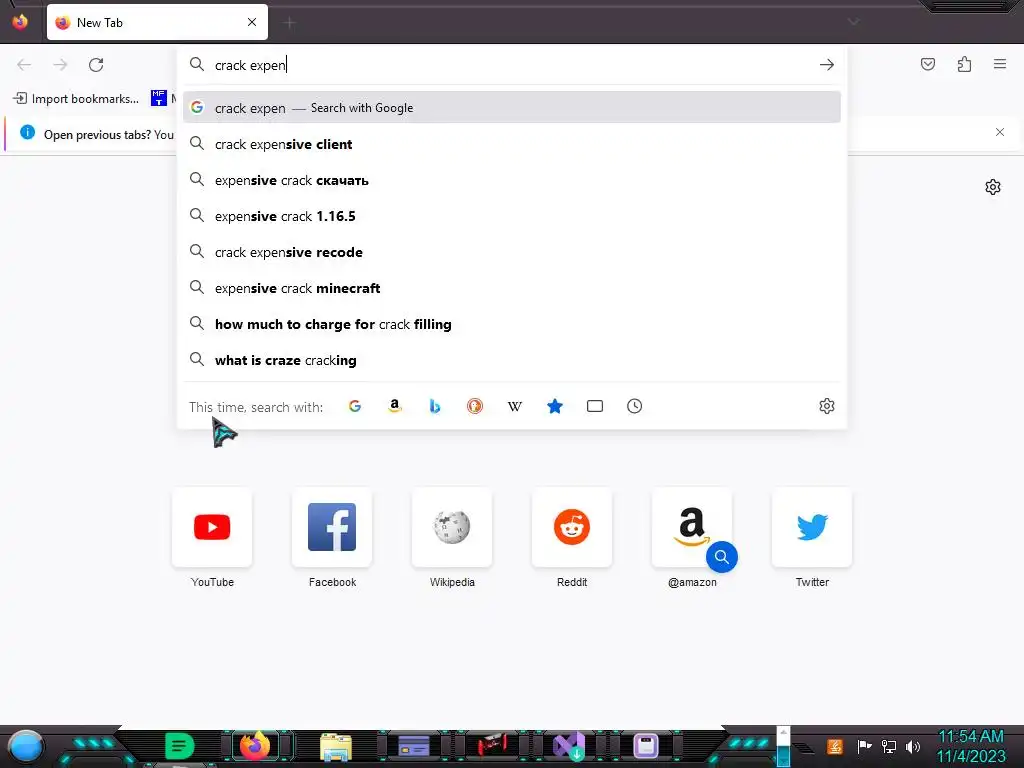This screenshot has height=768, width=1024.
Task: Choose 'crack expen — Search with Google' result
Action: 511,108
